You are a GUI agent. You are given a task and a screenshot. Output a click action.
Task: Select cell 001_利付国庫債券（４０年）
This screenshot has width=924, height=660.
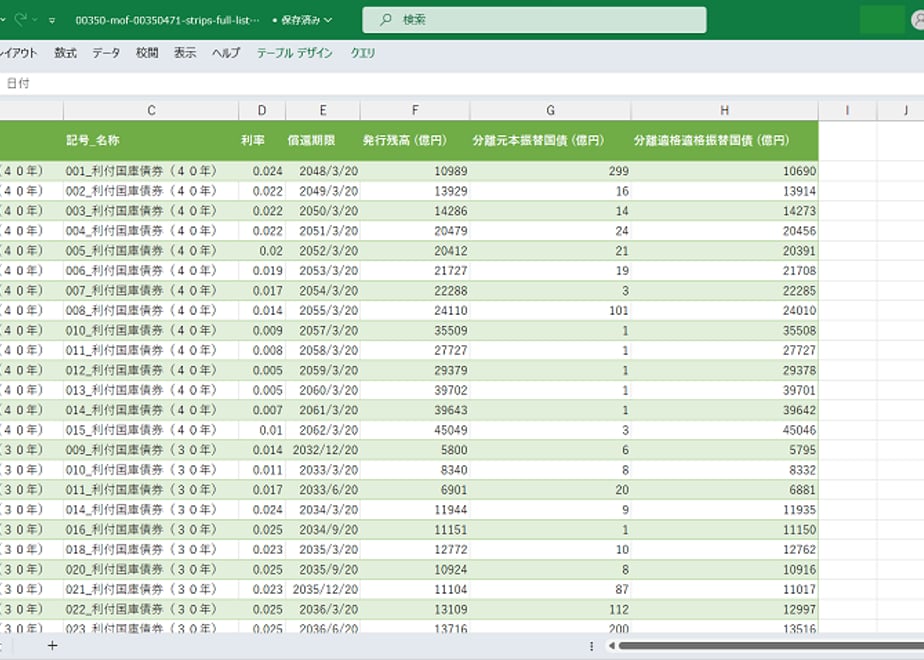pos(151,171)
